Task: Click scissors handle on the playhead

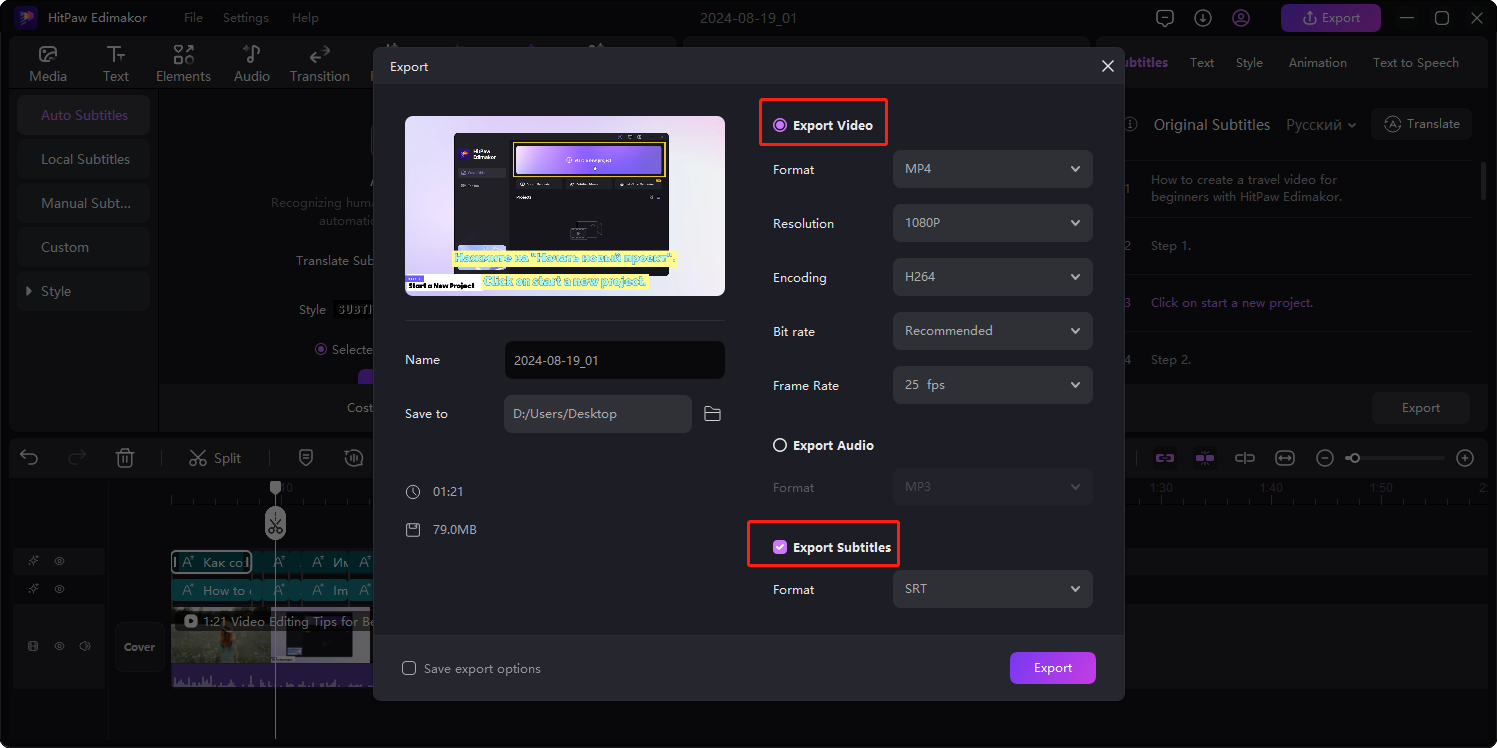Action: click(275, 522)
